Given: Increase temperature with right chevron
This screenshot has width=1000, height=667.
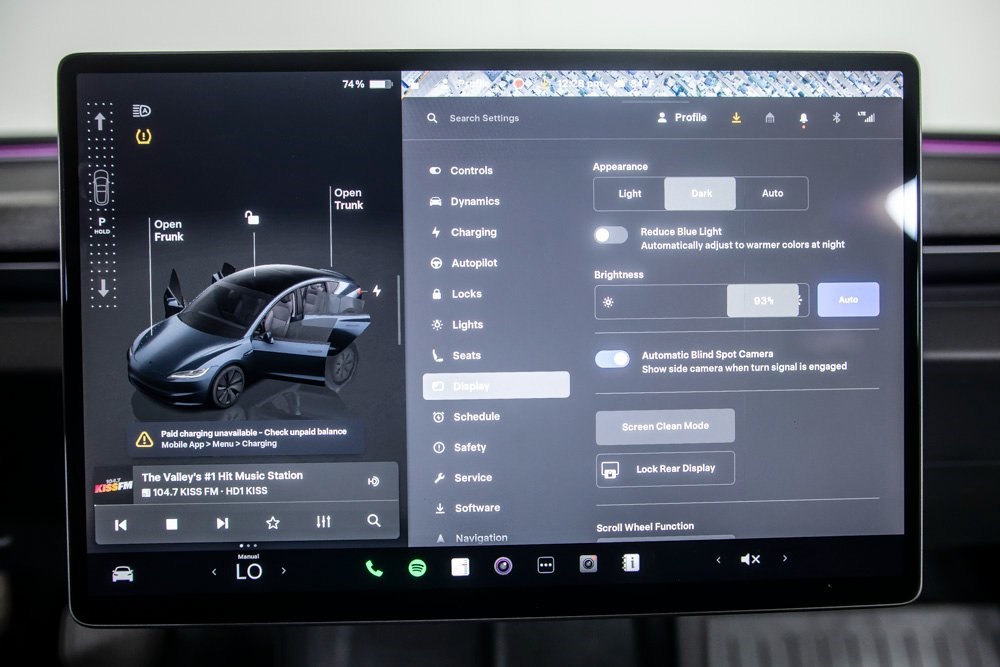Looking at the screenshot, I should 284,571.
